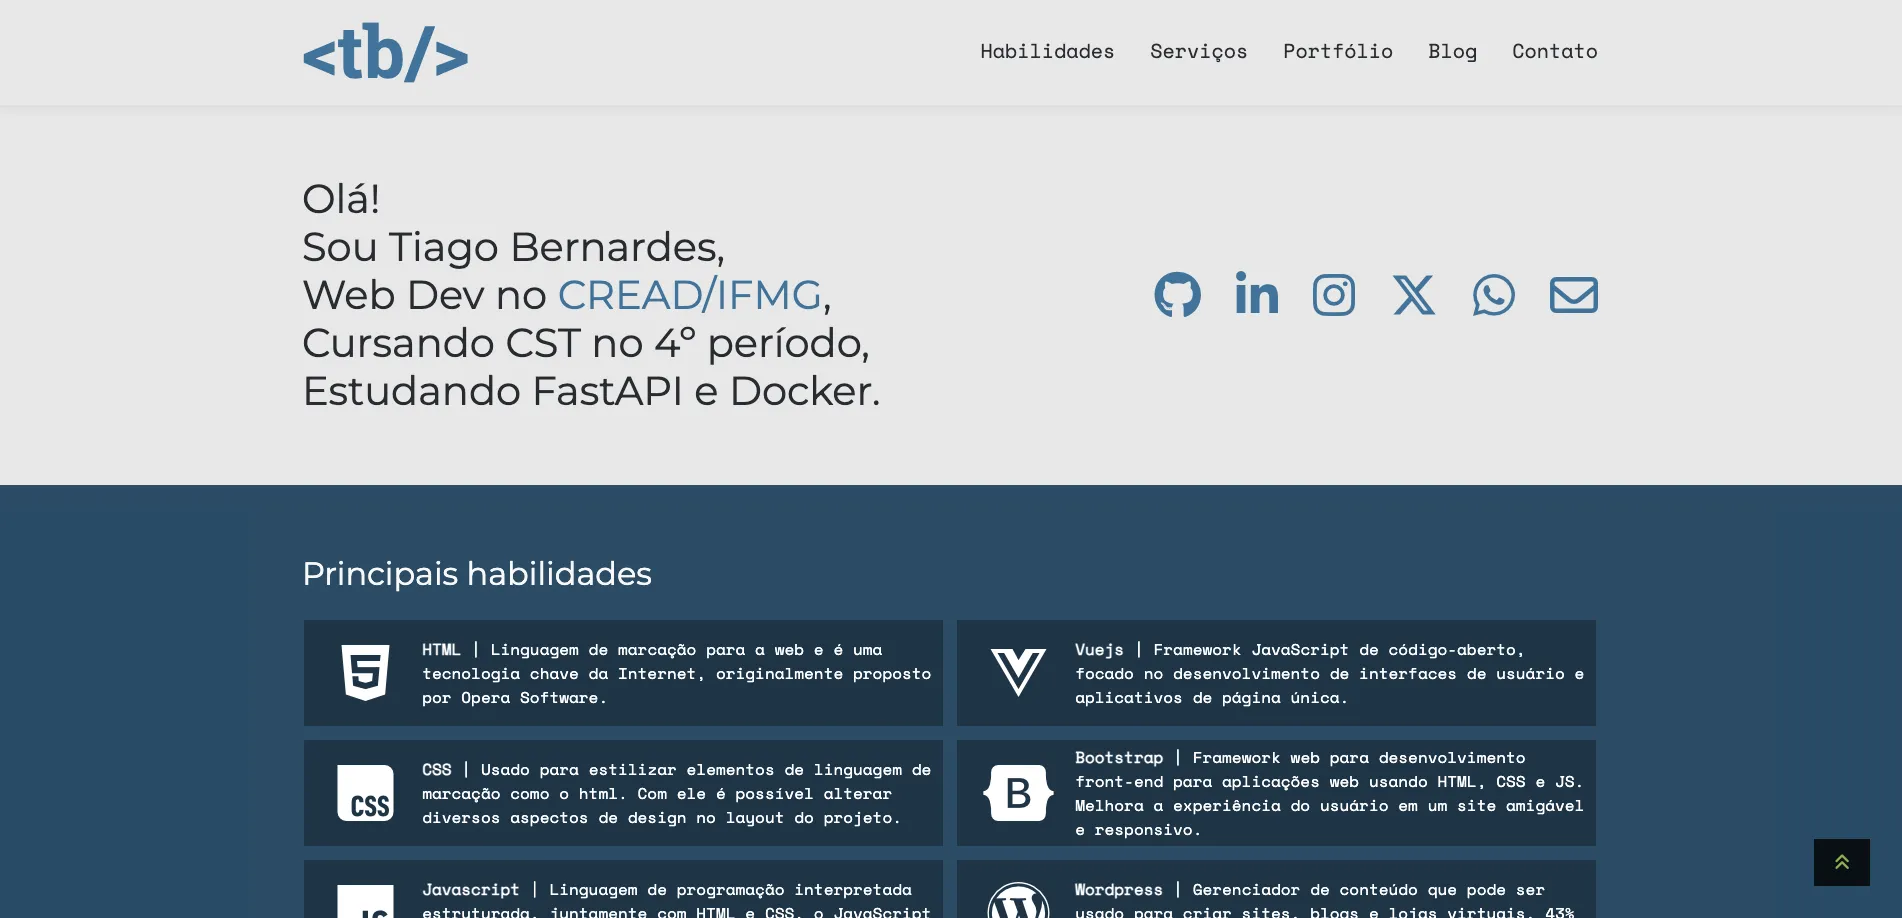Click the 'Olá!' greeting text

(x=341, y=199)
